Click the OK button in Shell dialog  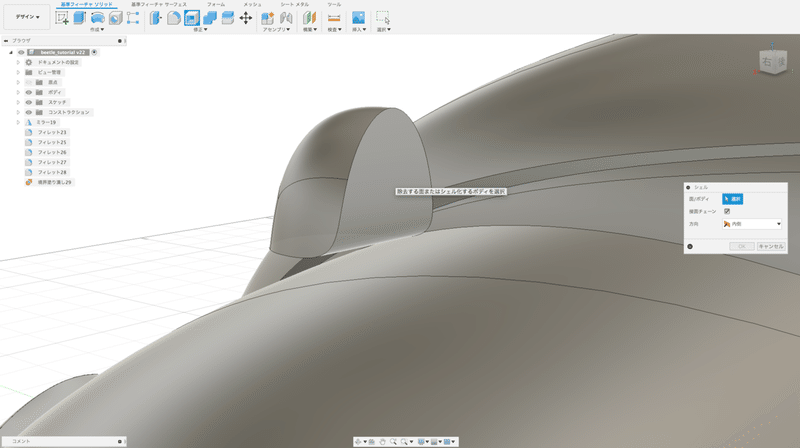coord(742,246)
